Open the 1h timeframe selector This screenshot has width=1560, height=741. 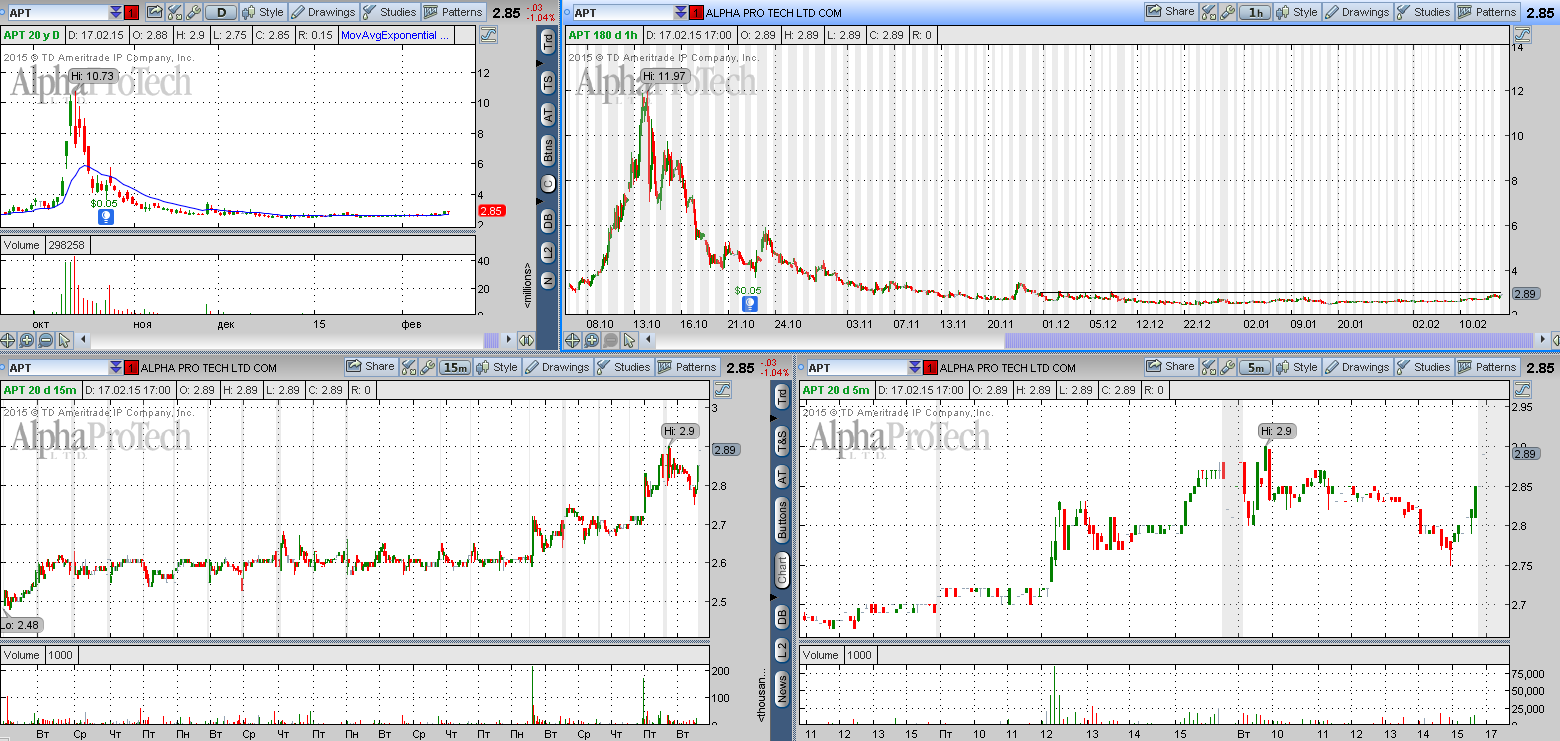coord(1255,13)
